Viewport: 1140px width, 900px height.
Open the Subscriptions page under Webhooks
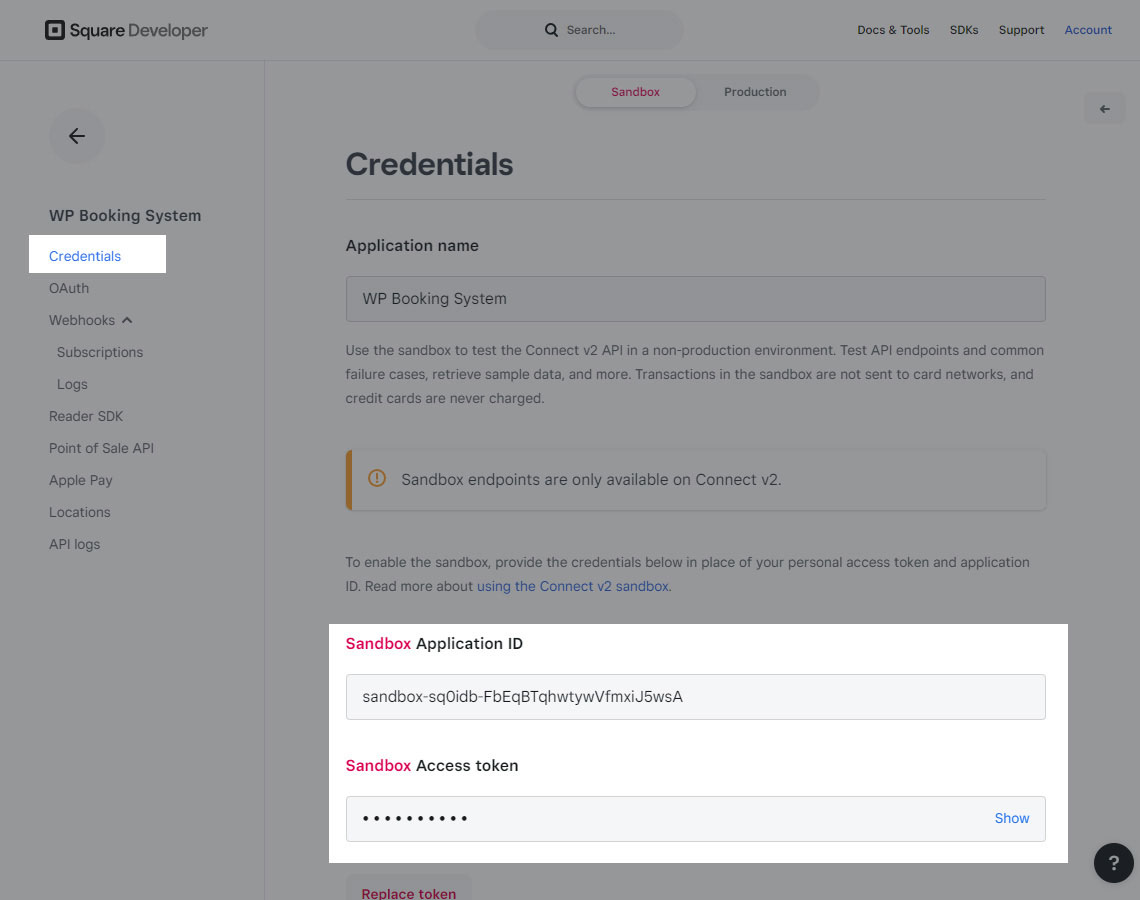[100, 353]
